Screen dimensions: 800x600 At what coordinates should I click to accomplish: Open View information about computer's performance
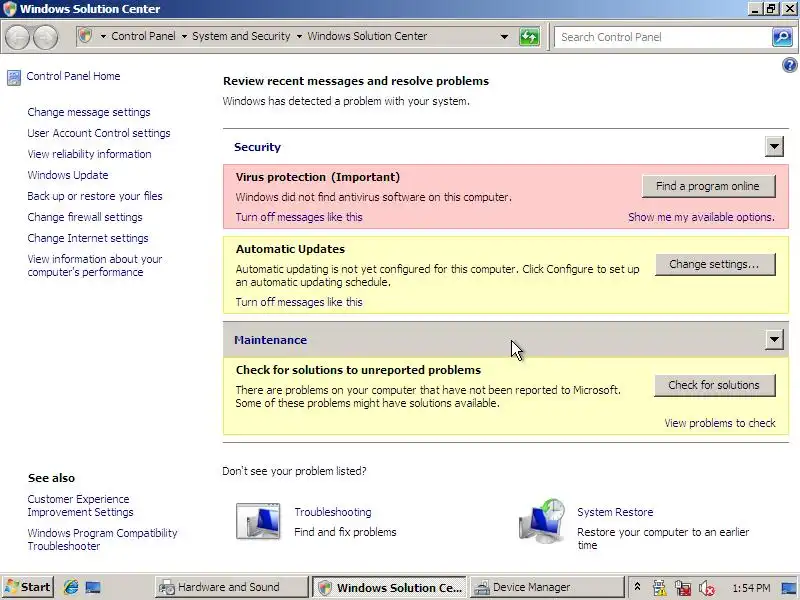(x=95, y=265)
